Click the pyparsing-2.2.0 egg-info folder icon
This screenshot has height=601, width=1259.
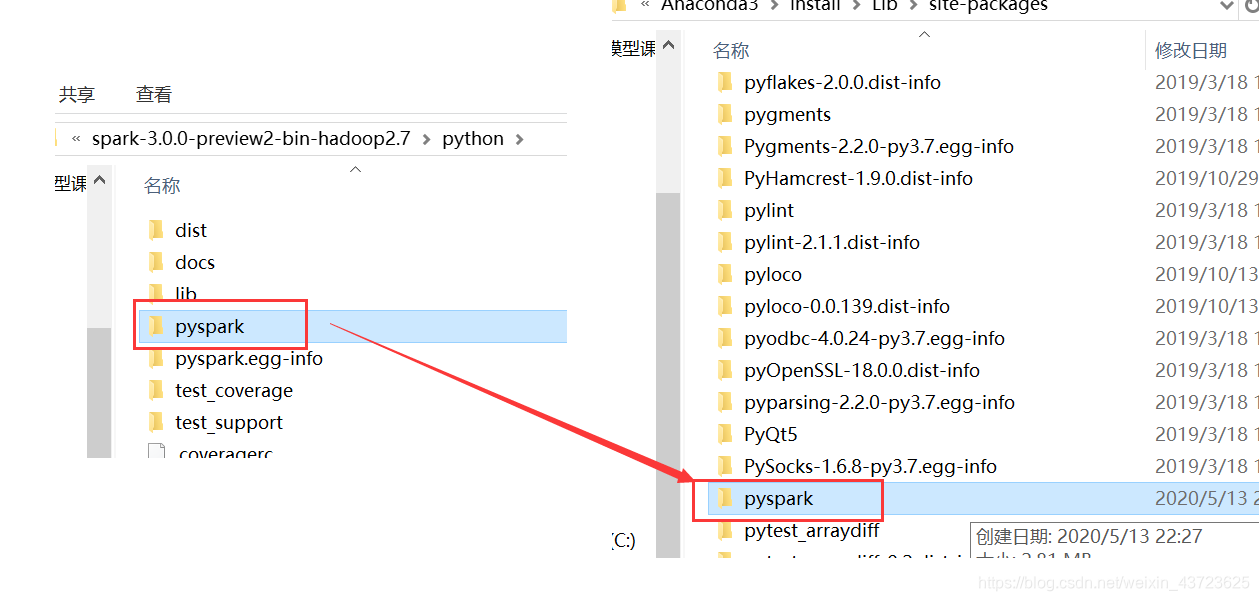726,402
